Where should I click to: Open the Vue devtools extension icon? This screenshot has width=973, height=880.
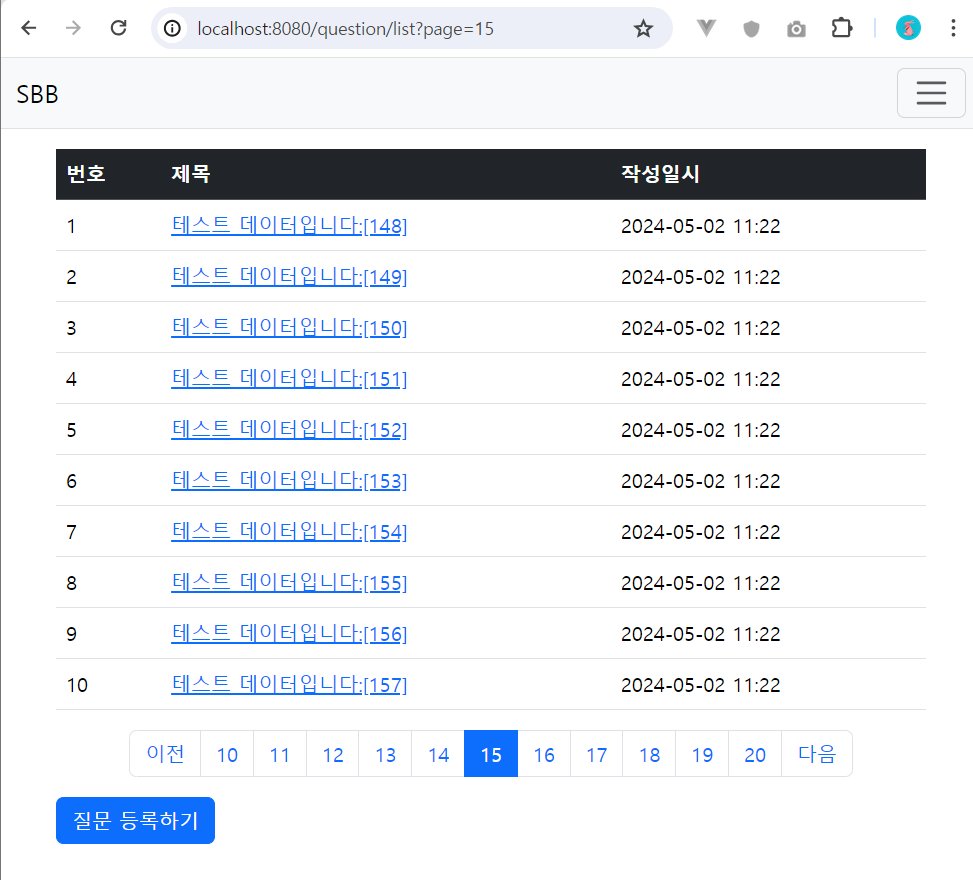pos(706,28)
